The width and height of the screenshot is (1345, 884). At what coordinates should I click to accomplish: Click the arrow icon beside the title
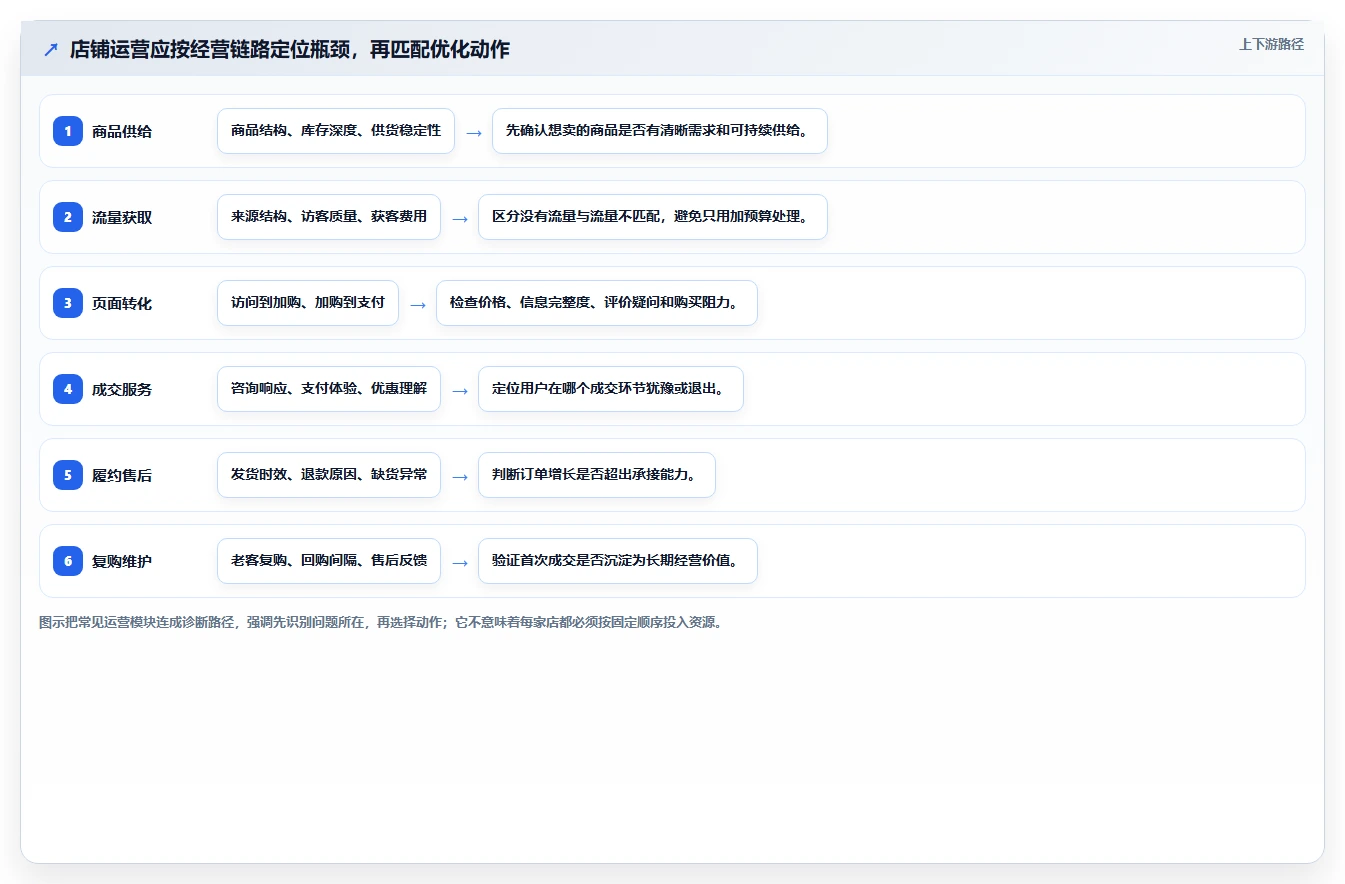click(51, 49)
